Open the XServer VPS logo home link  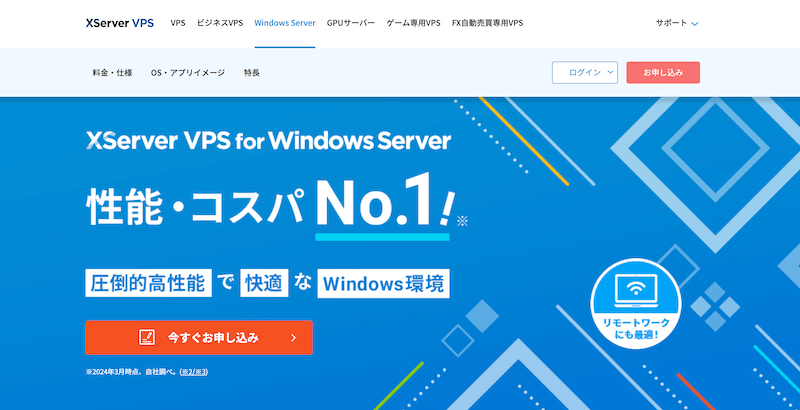tap(120, 23)
